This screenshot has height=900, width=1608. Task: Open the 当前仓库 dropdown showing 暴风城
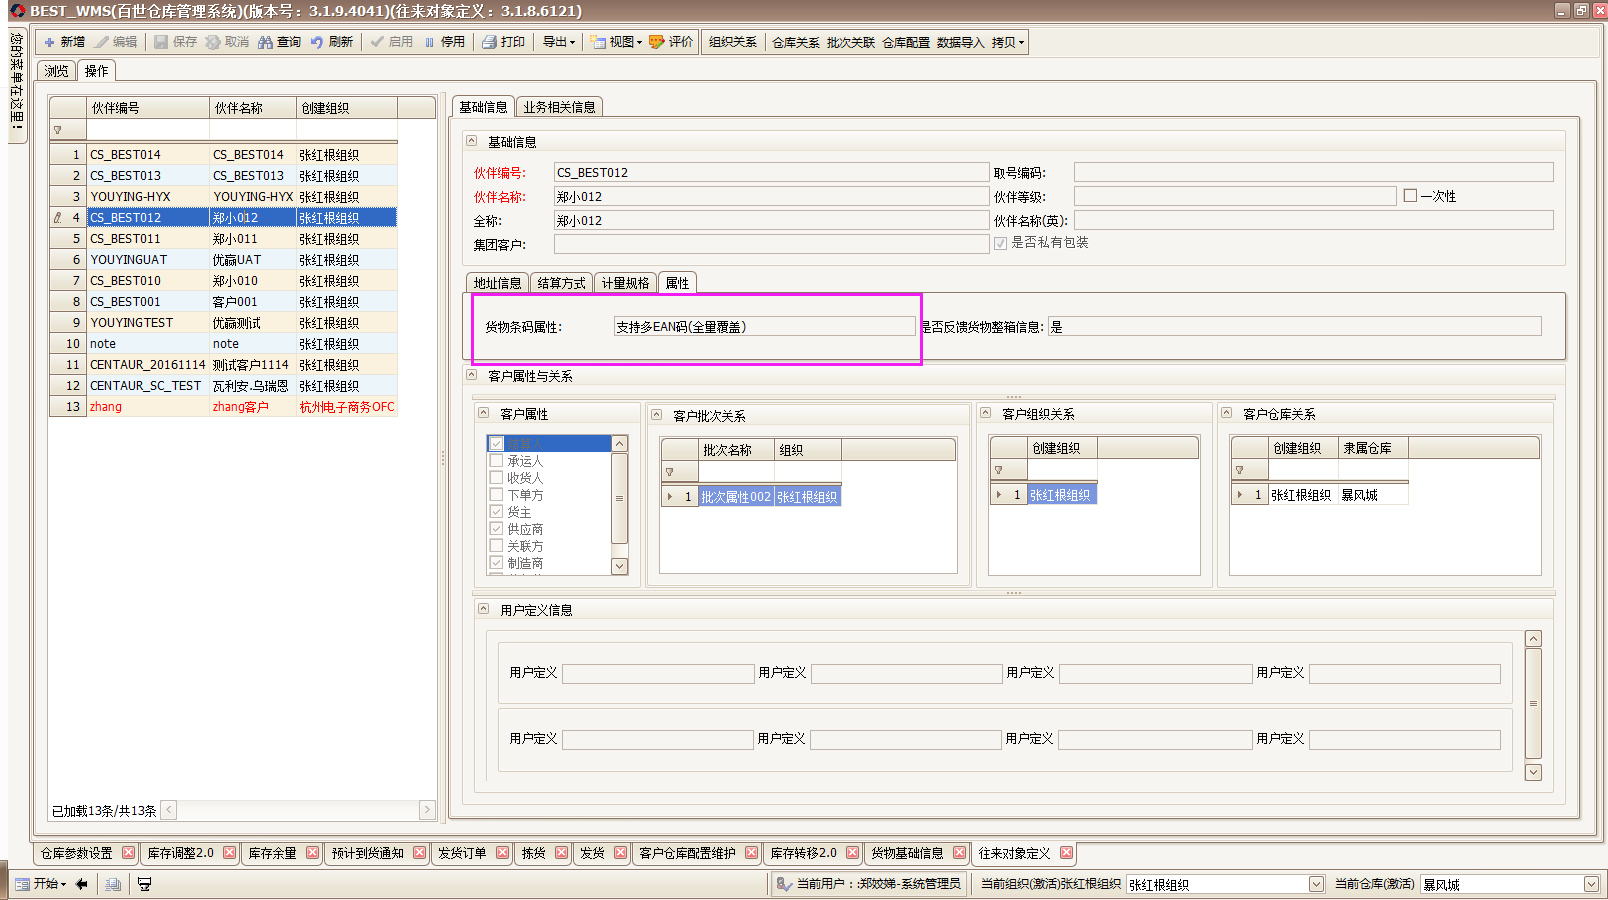(1591, 884)
